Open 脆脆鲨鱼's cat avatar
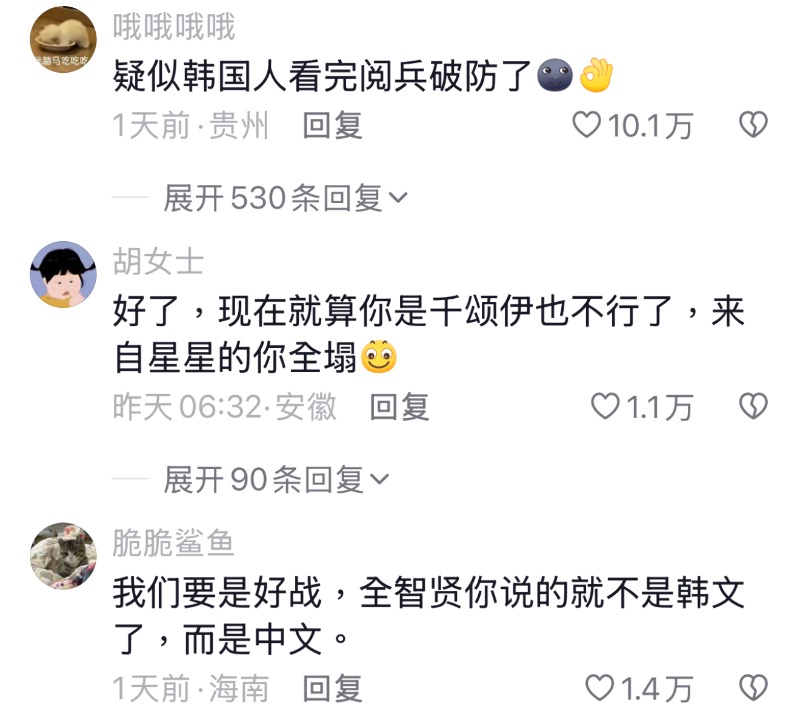This screenshot has height=720, width=800. [x=63, y=556]
